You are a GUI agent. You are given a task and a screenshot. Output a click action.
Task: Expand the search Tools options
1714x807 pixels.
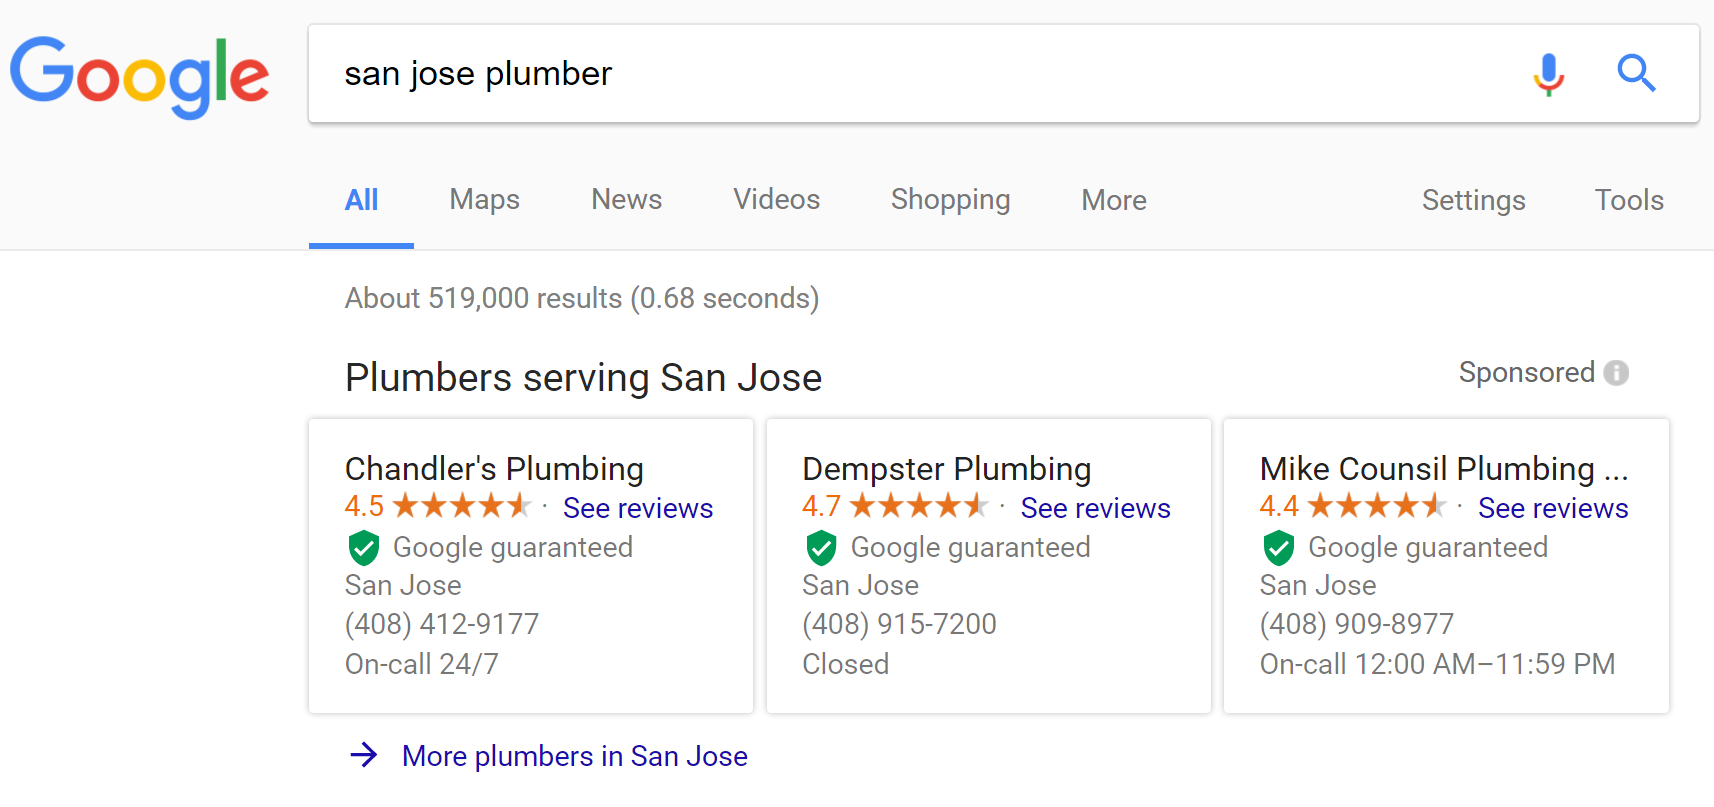click(x=1628, y=200)
